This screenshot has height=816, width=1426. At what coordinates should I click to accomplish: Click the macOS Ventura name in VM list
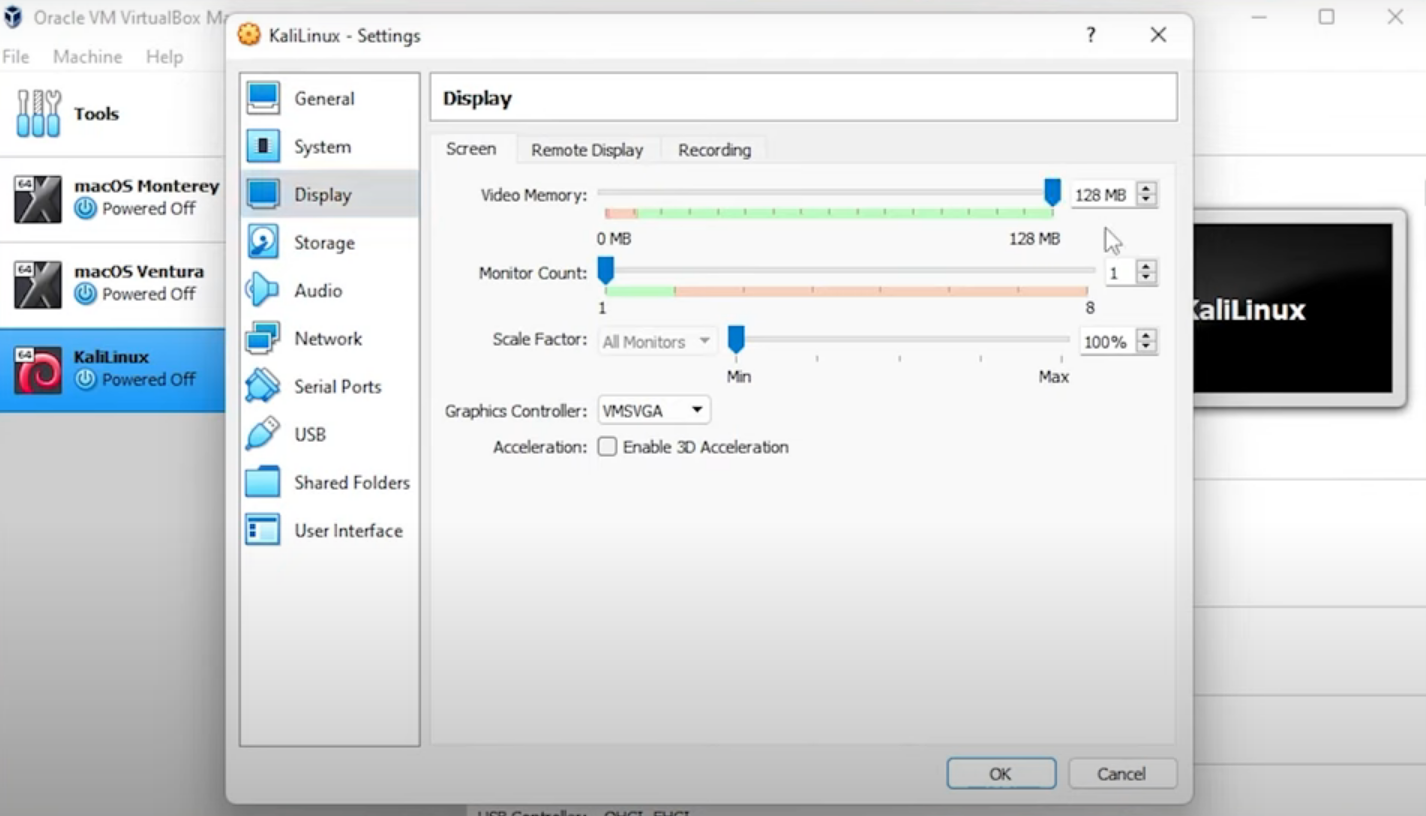point(138,271)
